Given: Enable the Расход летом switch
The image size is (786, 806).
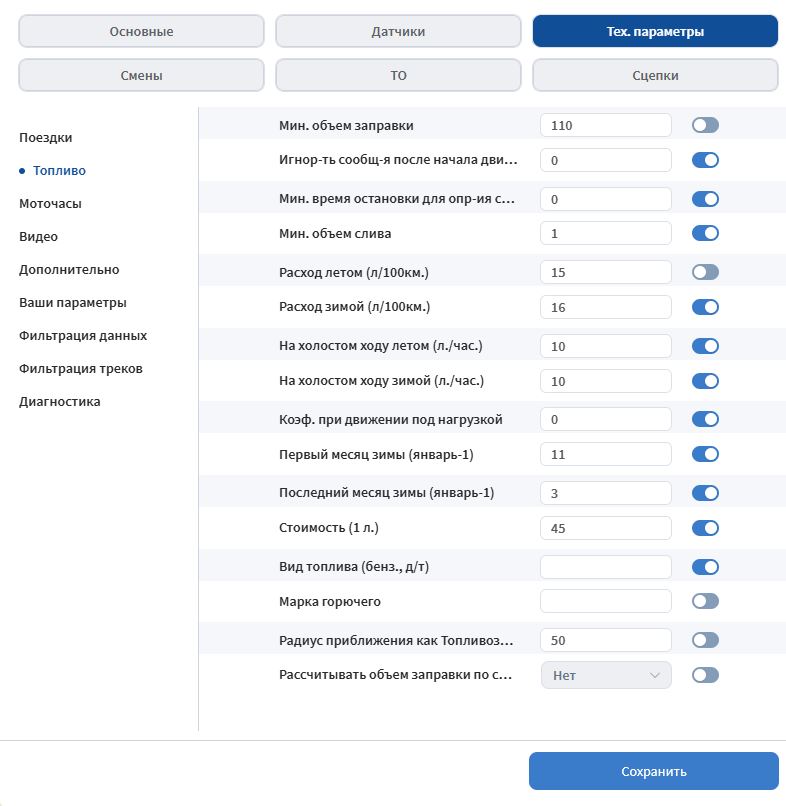Looking at the screenshot, I should coord(705,272).
